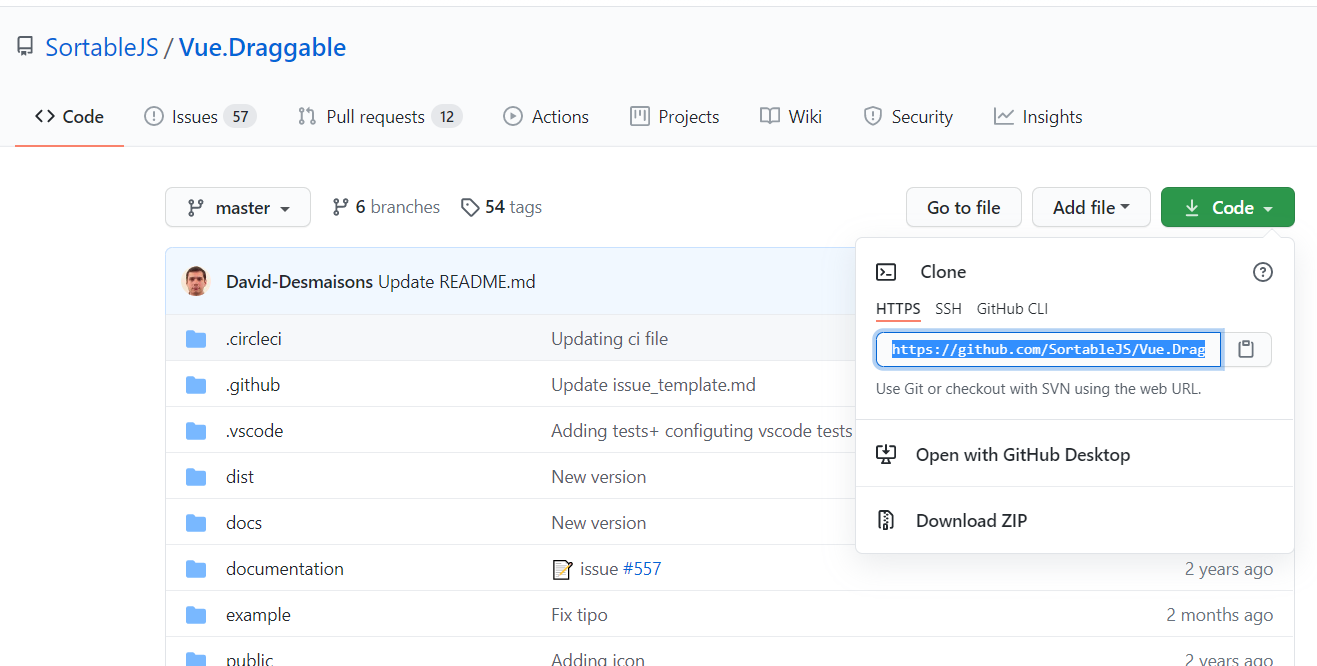Screen dimensions: 1317x666
Task: Open the .circleci folder icon
Action: pyautogui.click(x=196, y=339)
